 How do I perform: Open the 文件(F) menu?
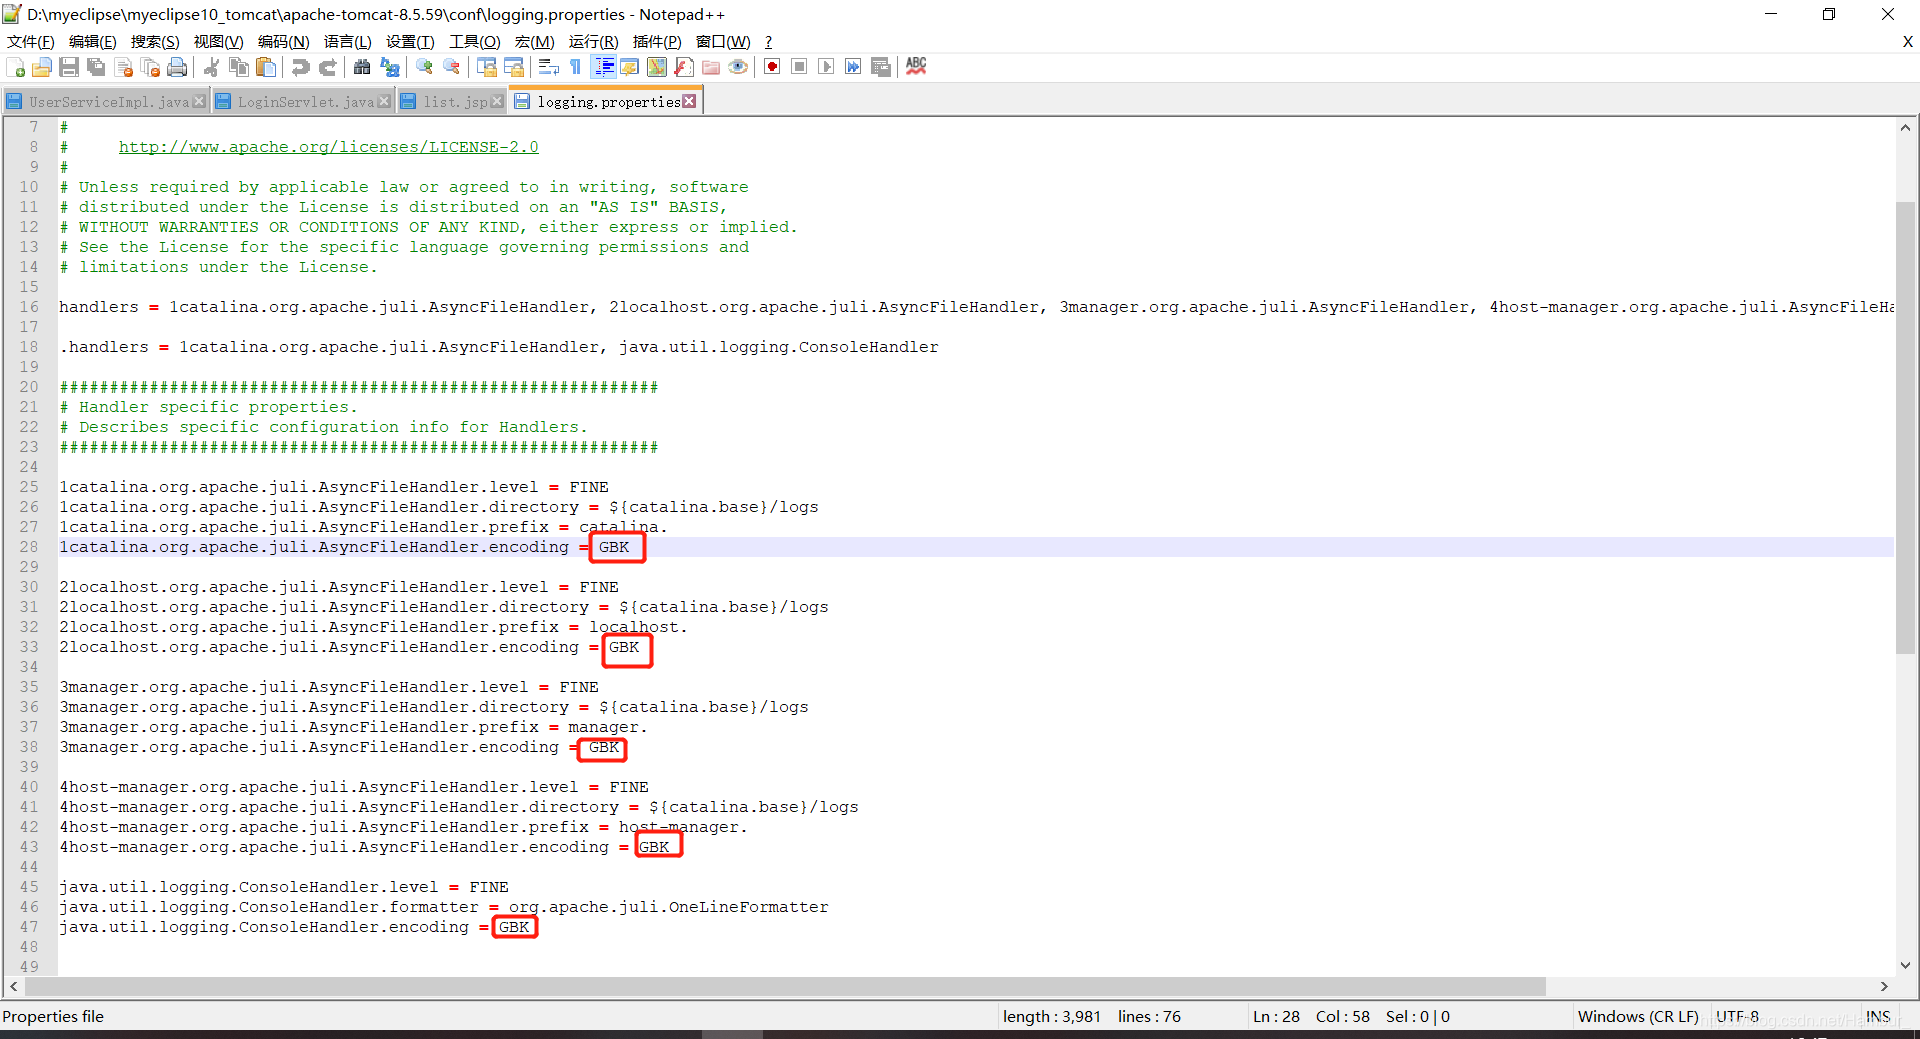[31, 42]
